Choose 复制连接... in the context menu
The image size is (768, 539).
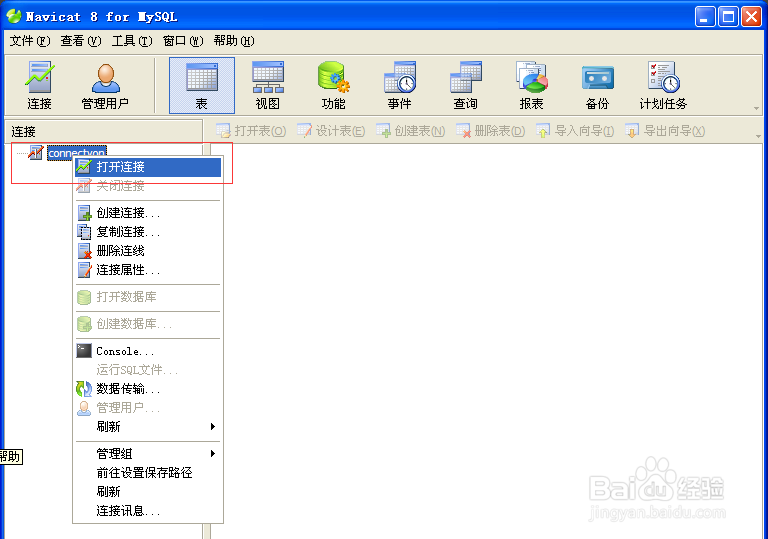pos(148,232)
